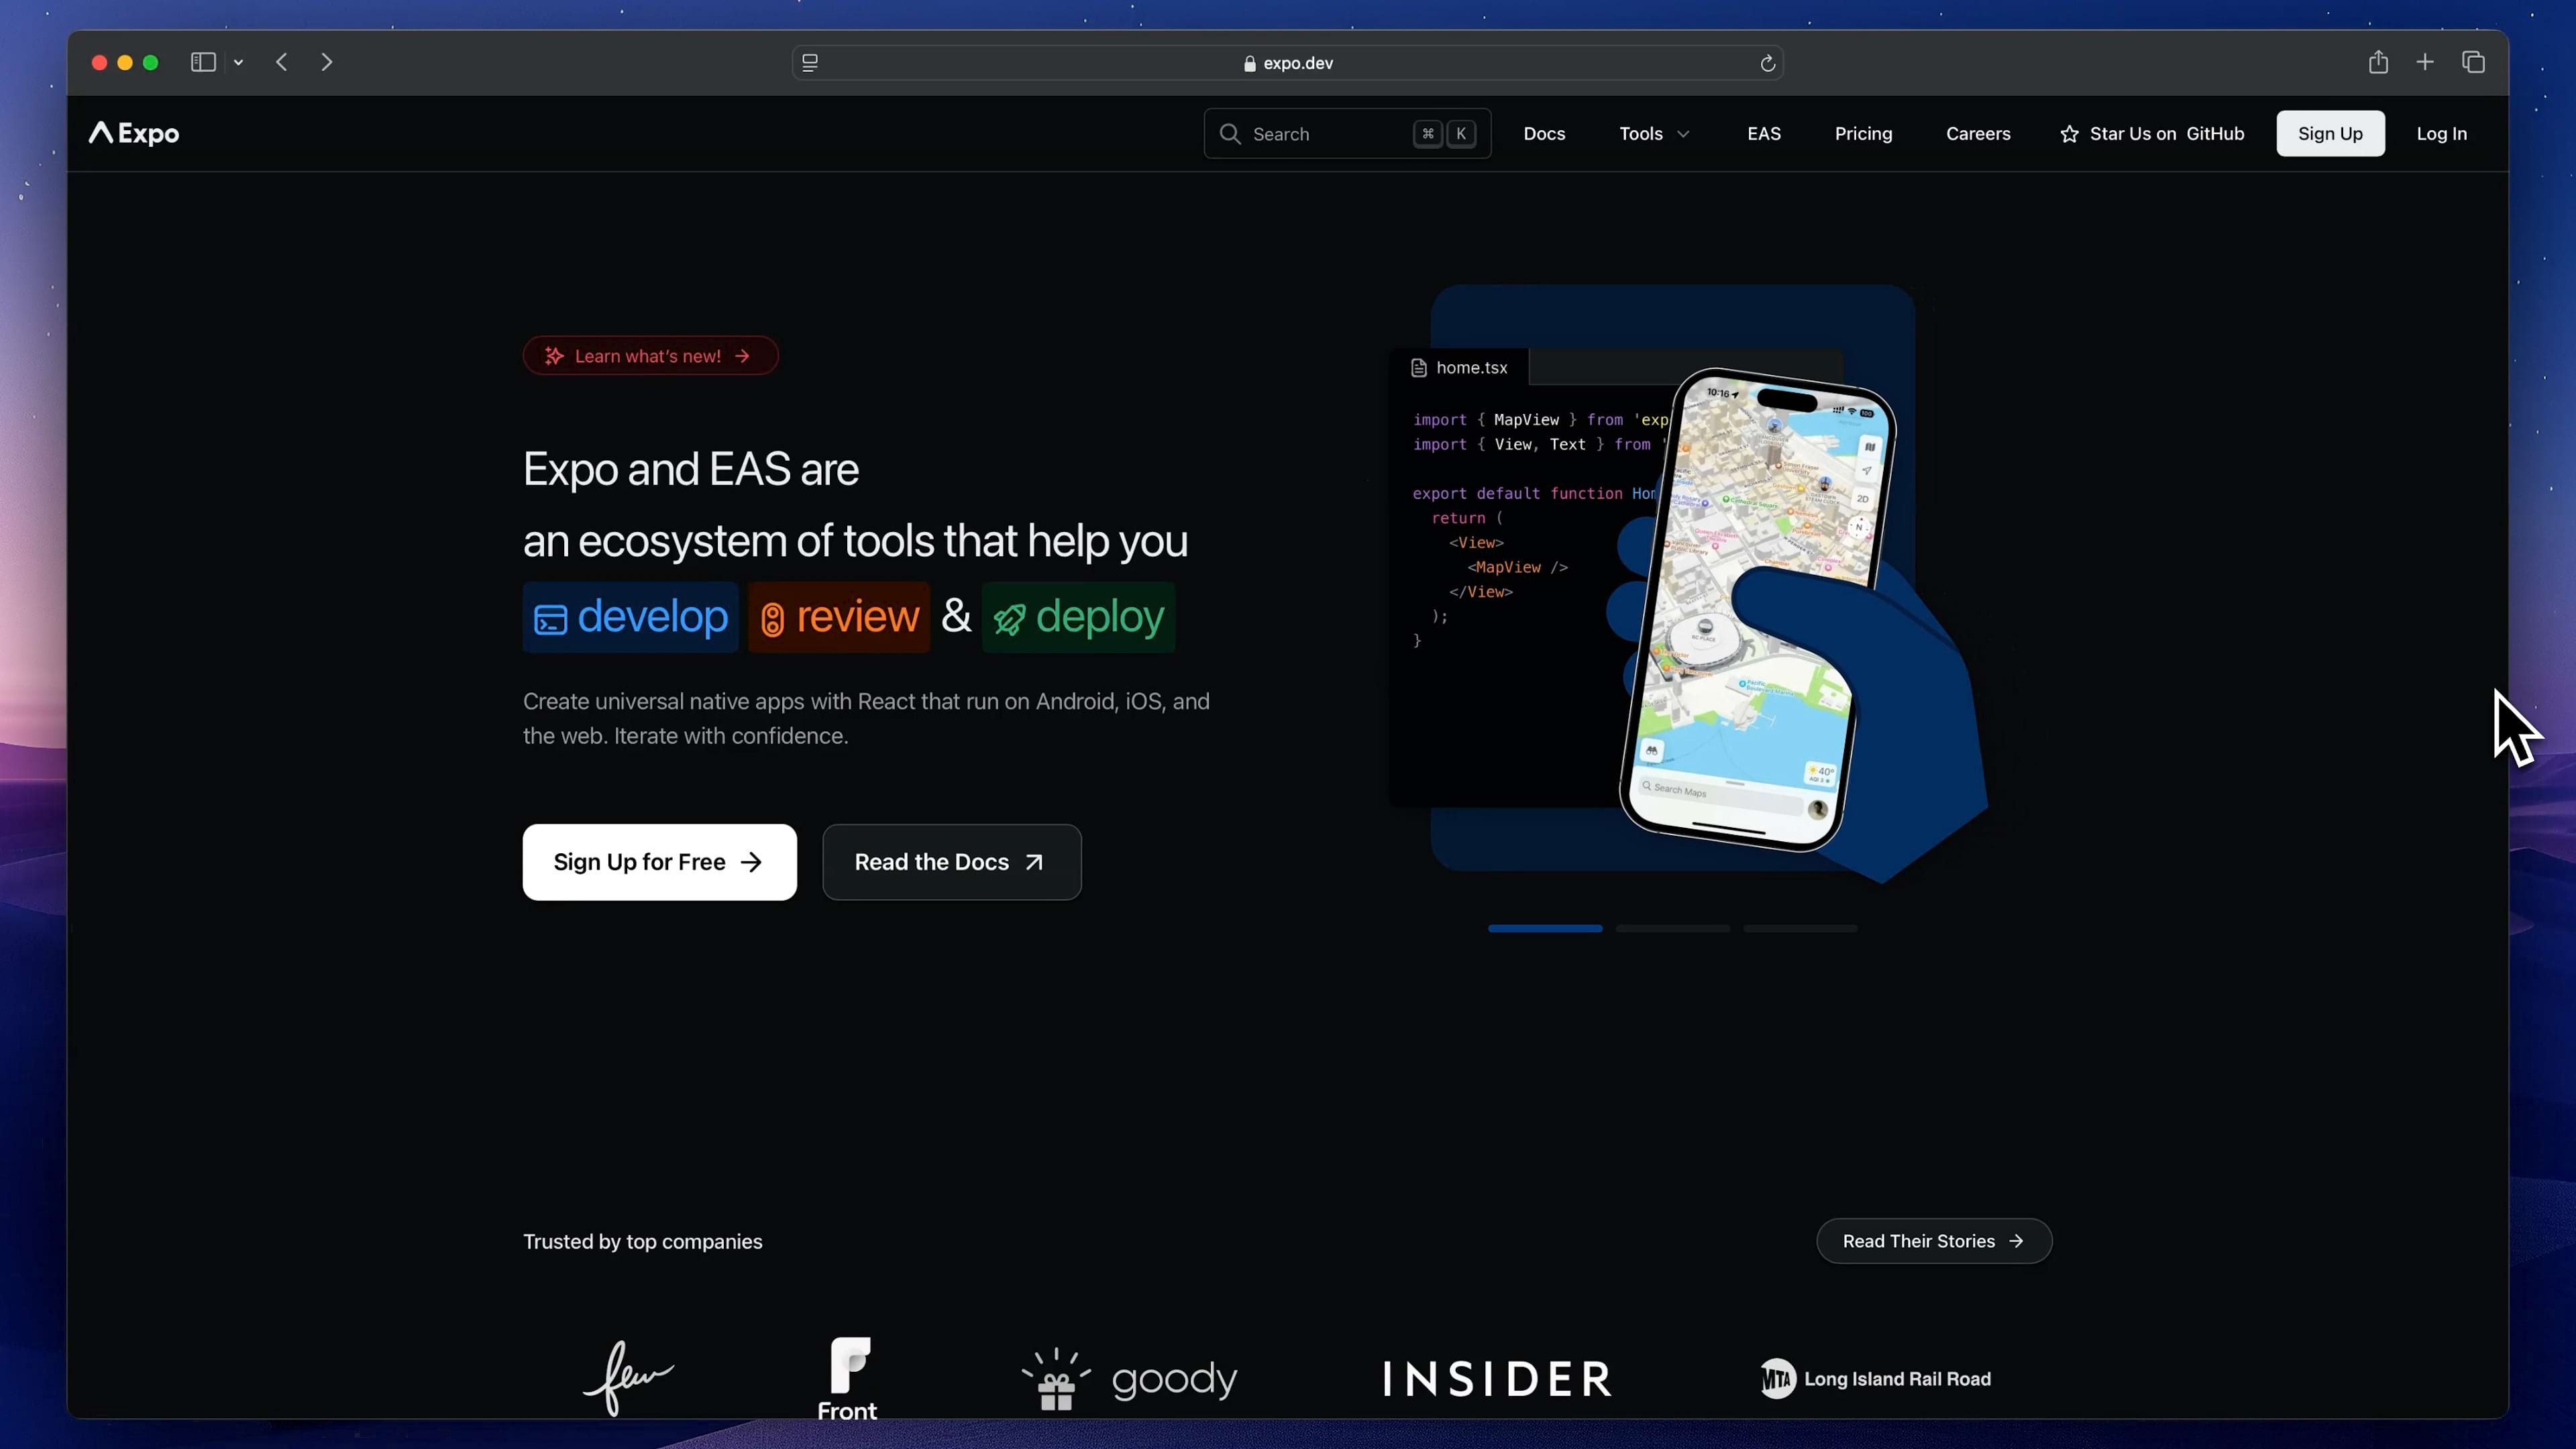Click the magnifier icon in Search box
Screen dimensions: 2576x1449
coord(1230,134)
